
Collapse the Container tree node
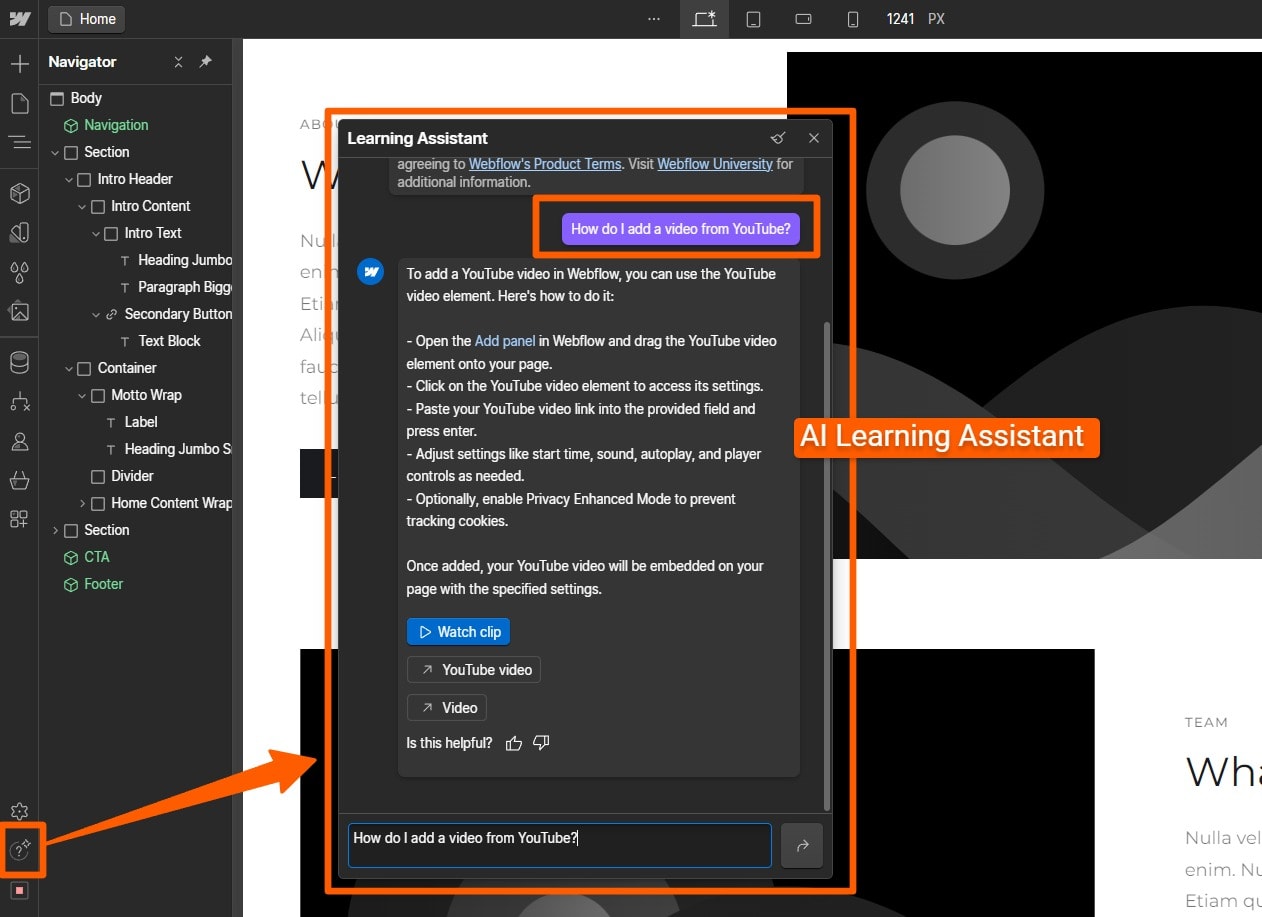pyautogui.click(x=69, y=369)
